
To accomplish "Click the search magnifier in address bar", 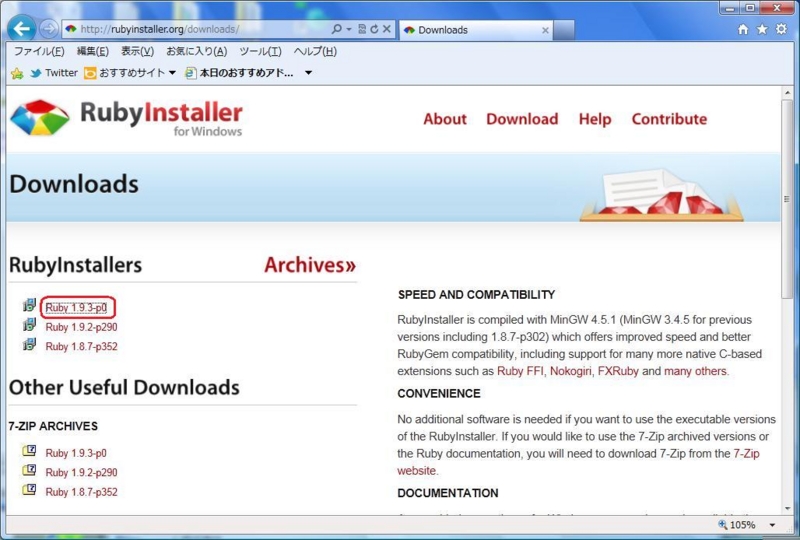I will 336,29.
